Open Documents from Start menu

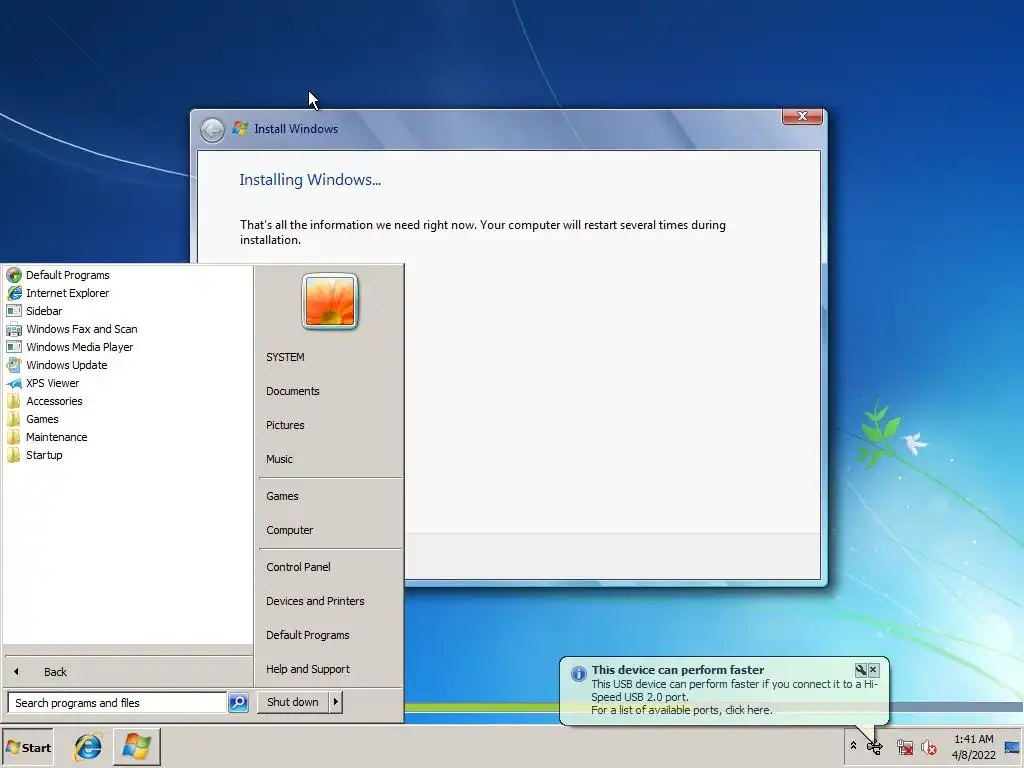coord(293,391)
